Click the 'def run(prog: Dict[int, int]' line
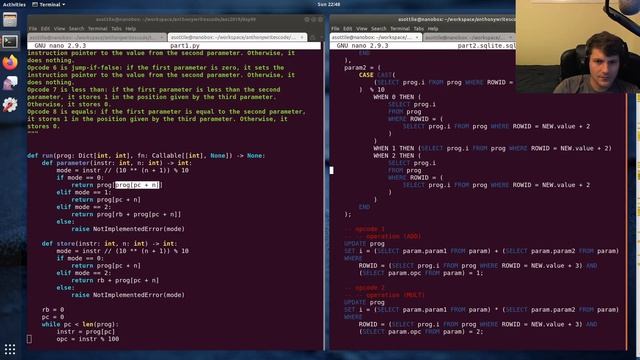Image resolution: width=640 pixels, height=360 pixels. click(146, 156)
